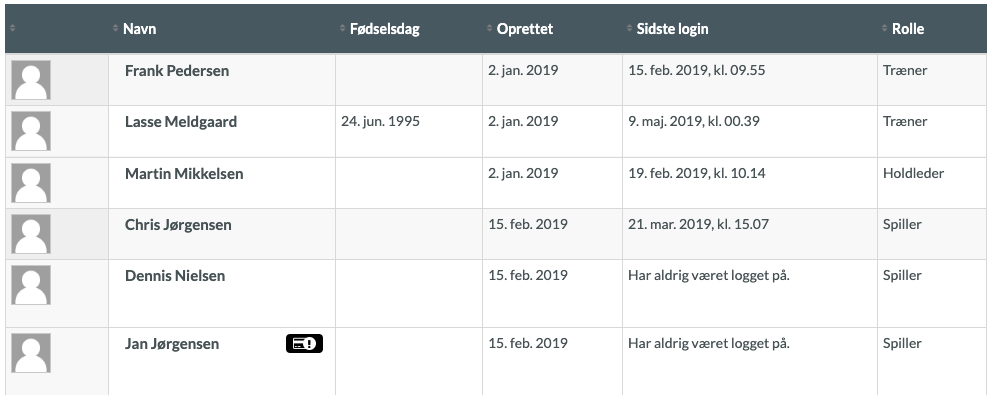
Task: Click the payment warning icon by Jan Jørgensen
Action: coord(304,343)
